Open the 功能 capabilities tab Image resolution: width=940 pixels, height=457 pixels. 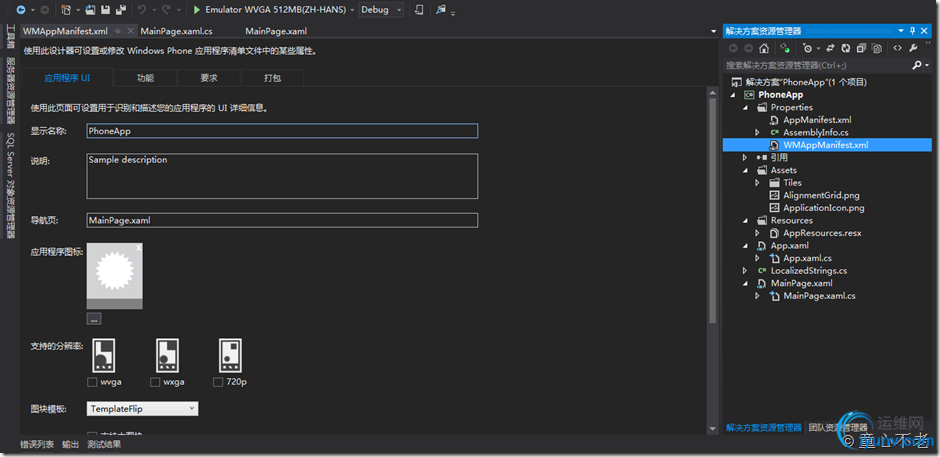[145, 78]
